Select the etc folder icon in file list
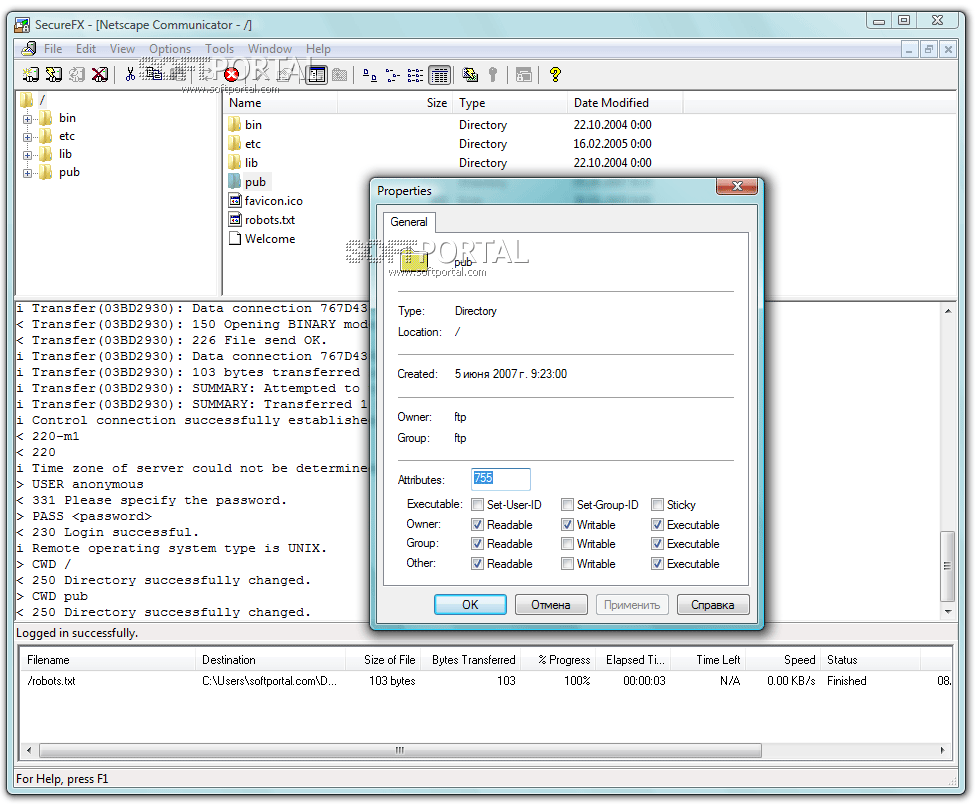The width and height of the screenshot is (975, 805). (x=234, y=144)
